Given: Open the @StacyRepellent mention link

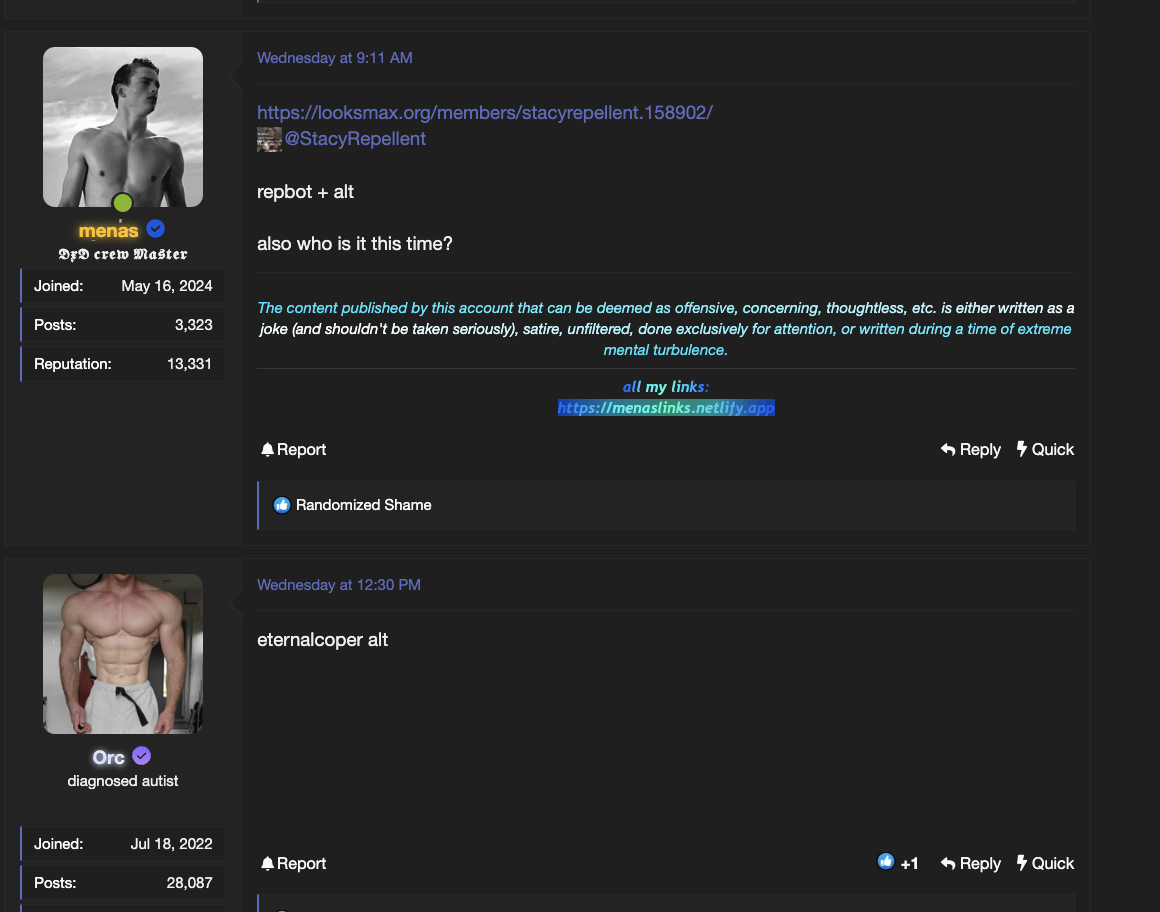Looking at the screenshot, I should click(355, 139).
